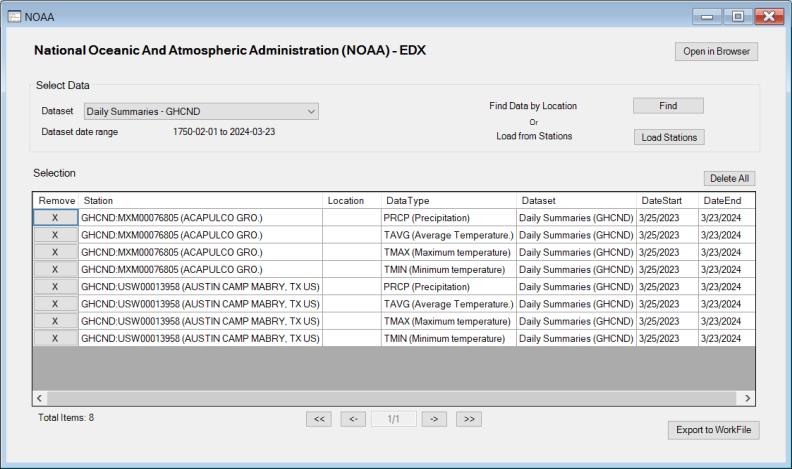
Task: Jump to the last page button
Action: pyautogui.click(x=470, y=419)
